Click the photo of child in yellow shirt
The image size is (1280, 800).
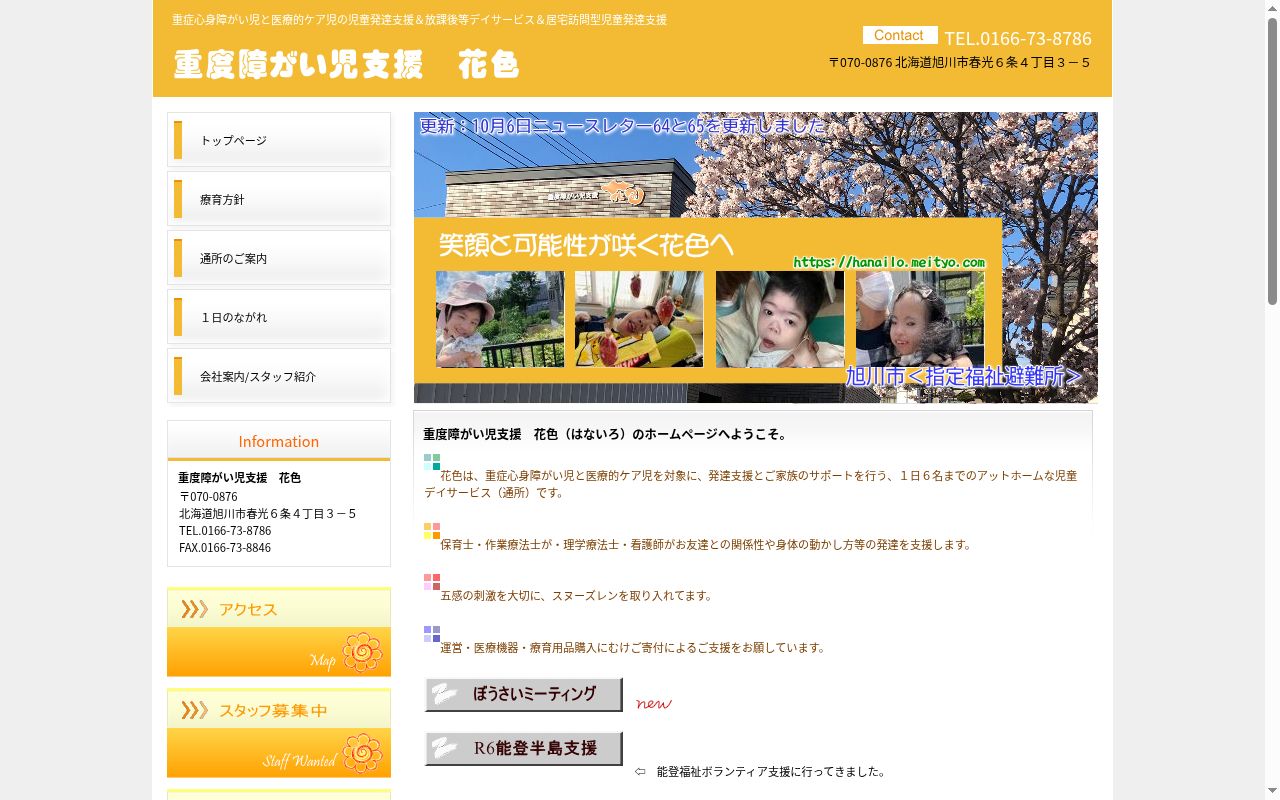point(639,319)
